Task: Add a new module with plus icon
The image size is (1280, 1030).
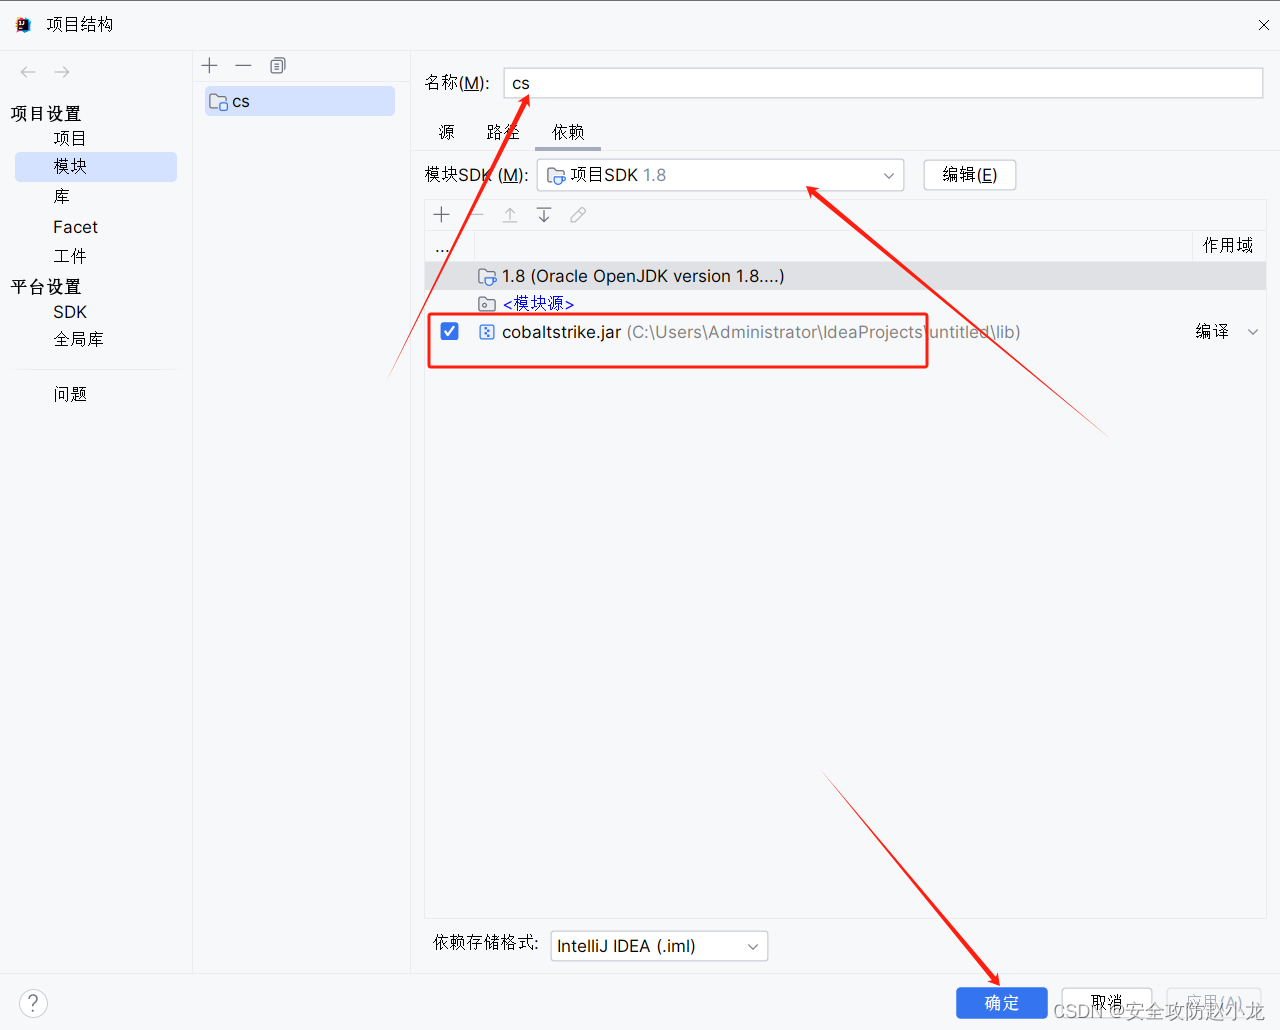Action: (x=209, y=66)
